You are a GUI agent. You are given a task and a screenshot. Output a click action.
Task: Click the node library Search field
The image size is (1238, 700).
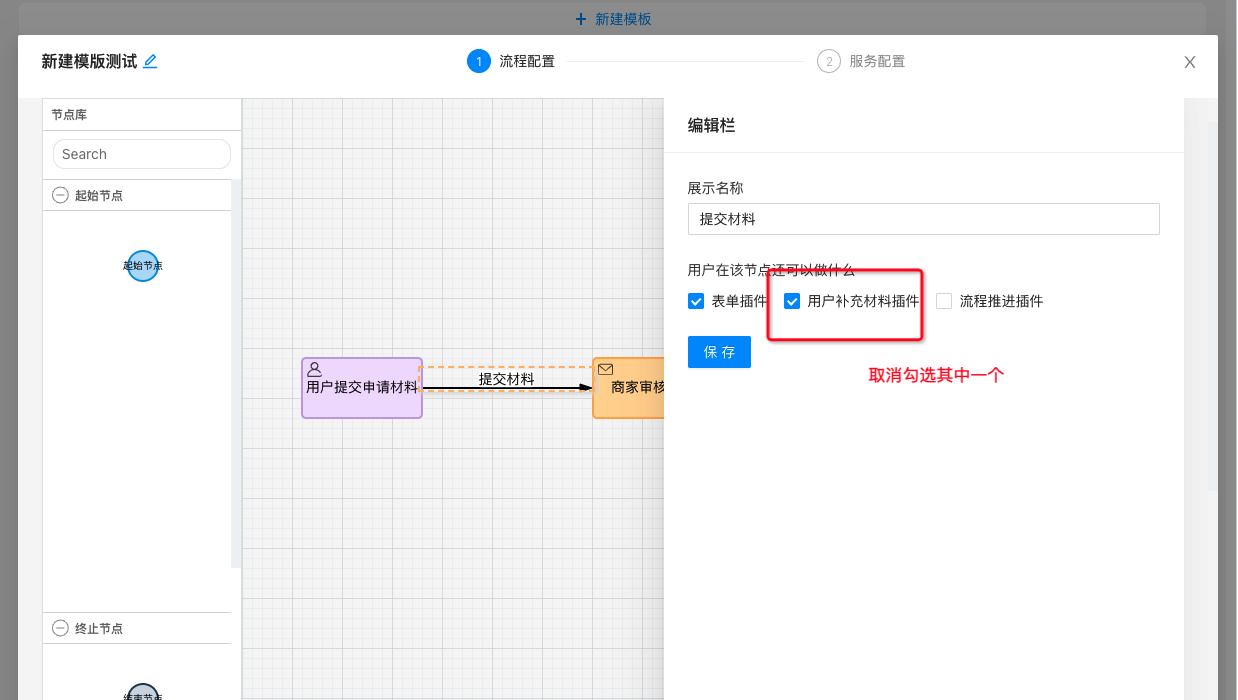pyautogui.click(x=141, y=153)
